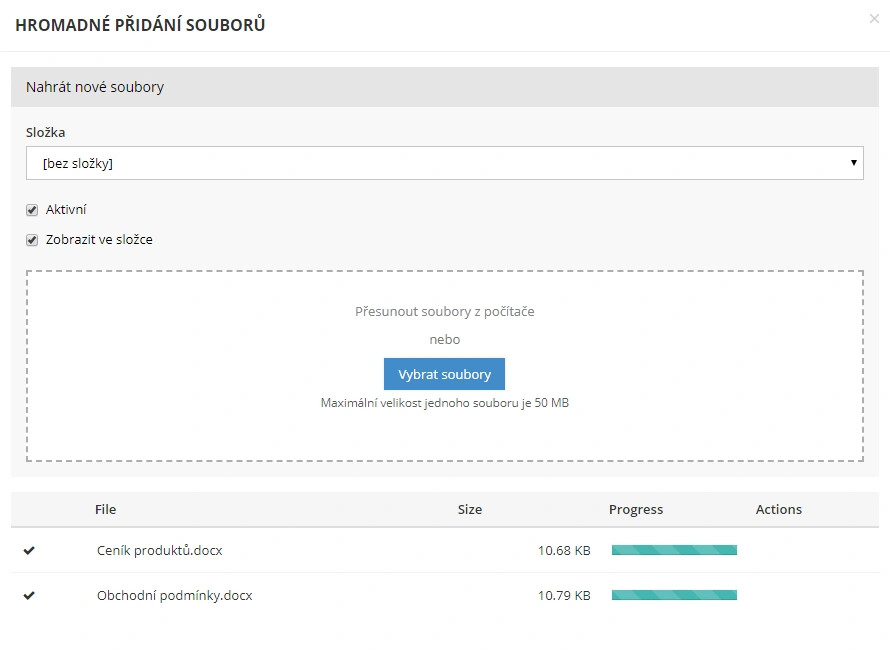Viewport: 890px width, 650px height.
Task: Select the Obchodní podmínky.docx file name
Action: pos(174,596)
